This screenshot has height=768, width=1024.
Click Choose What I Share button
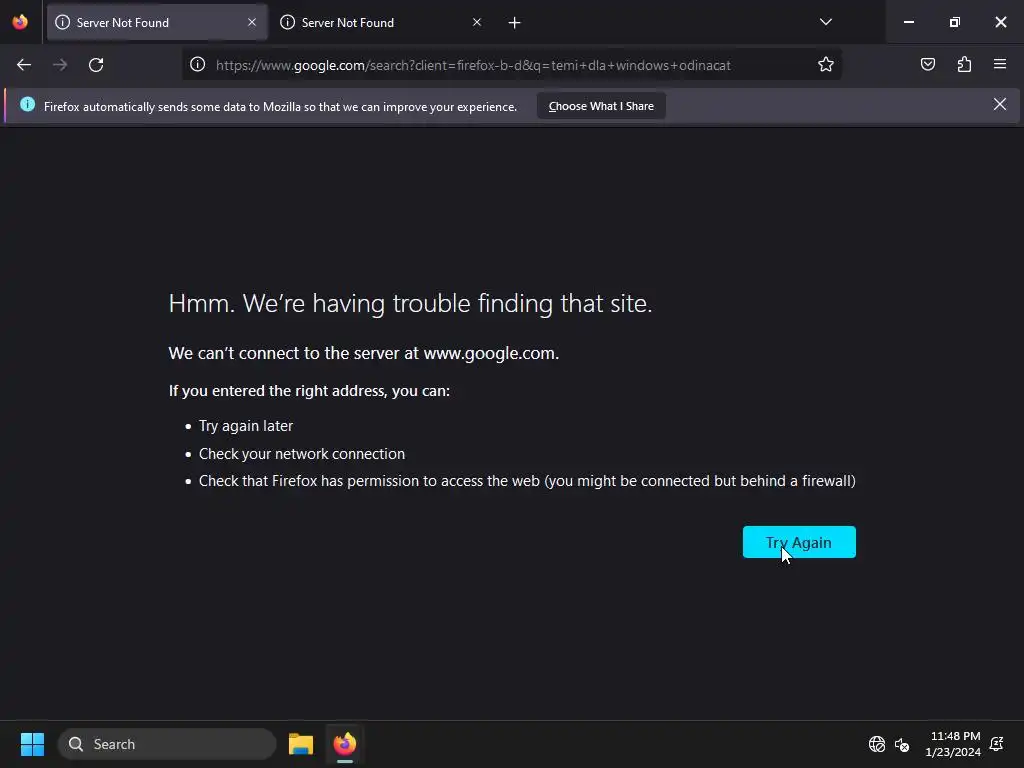click(601, 106)
